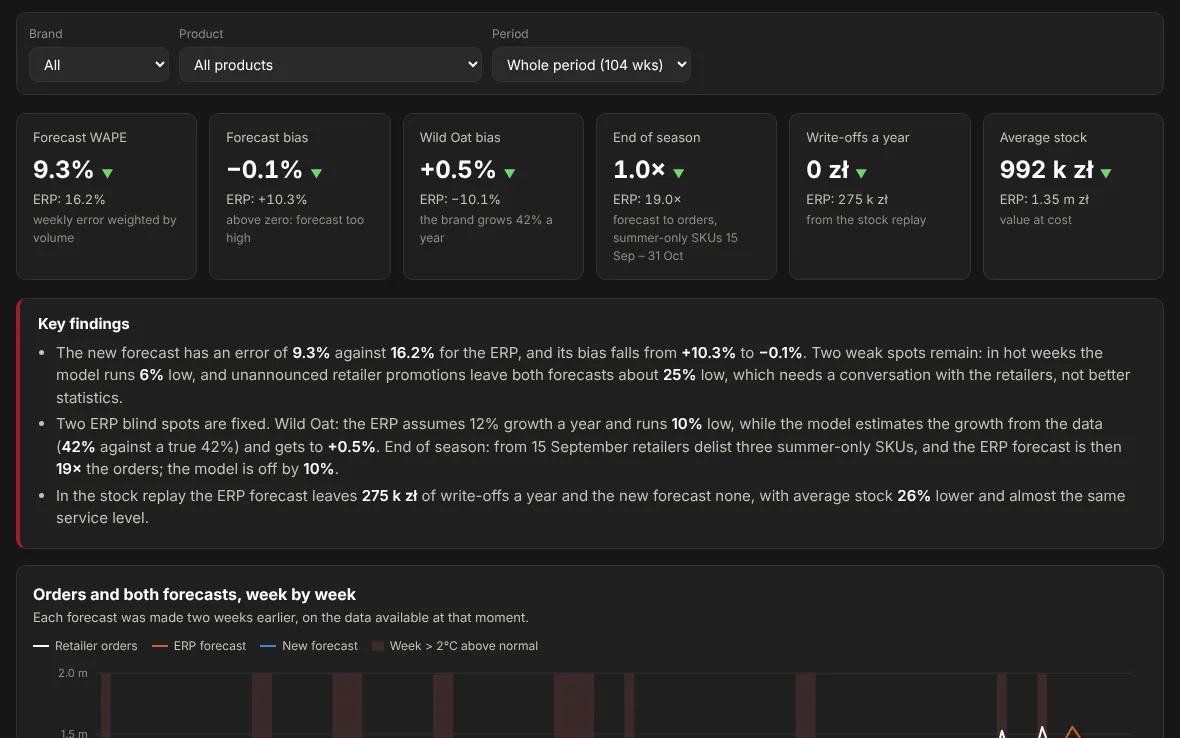
Task: Click the 992 k zł average stock value
Action: click(1046, 169)
